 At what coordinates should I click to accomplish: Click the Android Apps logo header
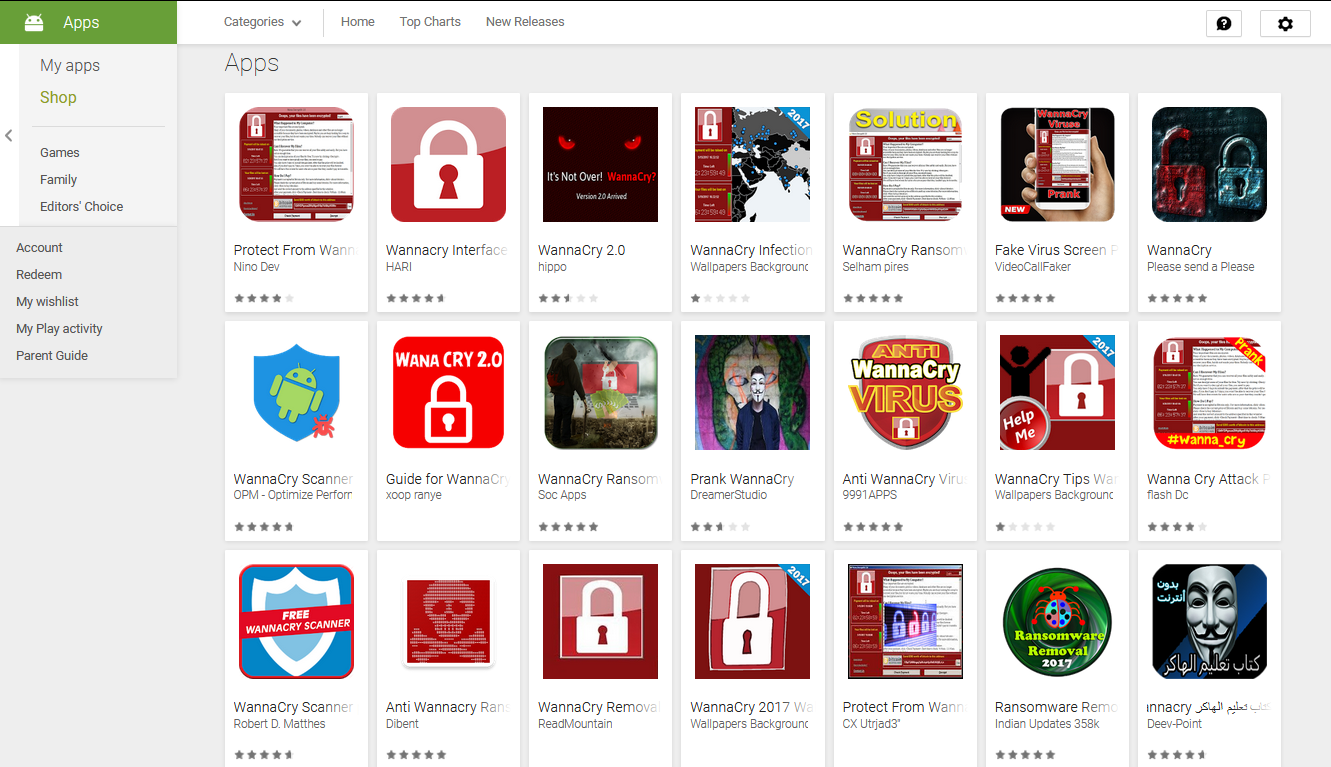(x=88, y=22)
